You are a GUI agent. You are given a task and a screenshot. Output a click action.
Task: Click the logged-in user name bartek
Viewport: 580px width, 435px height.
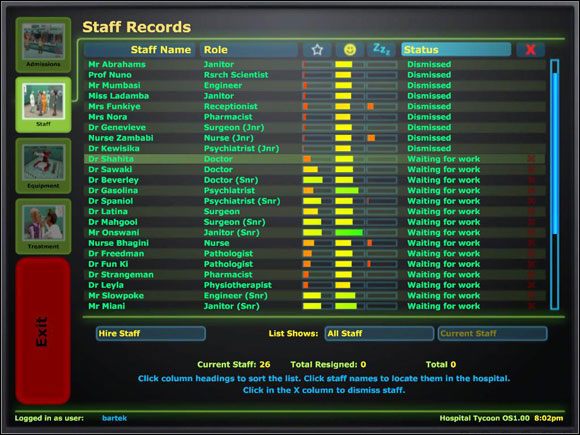pyautogui.click(x=114, y=418)
